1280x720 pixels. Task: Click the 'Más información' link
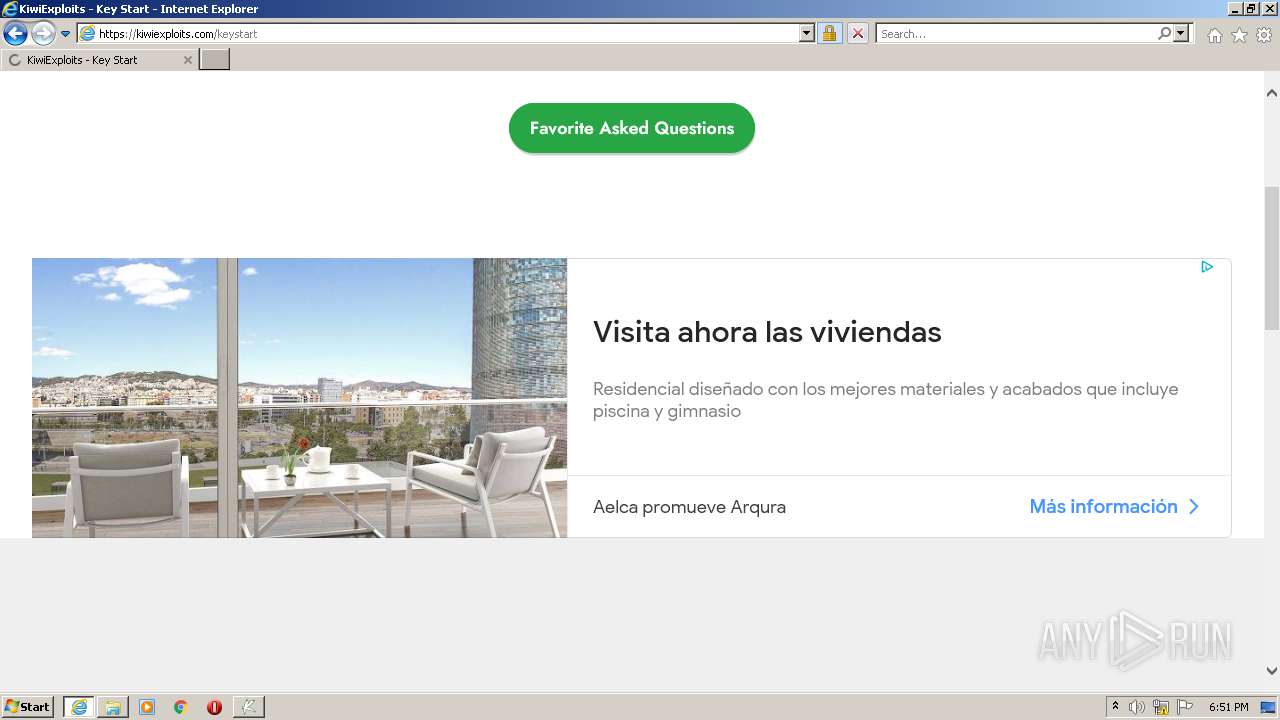(x=1103, y=506)
